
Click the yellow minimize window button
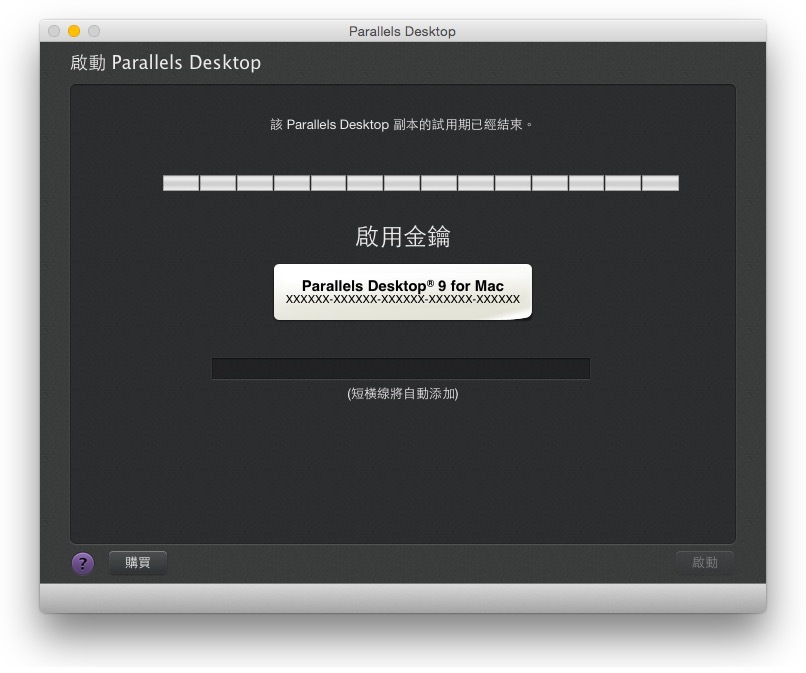74,31
